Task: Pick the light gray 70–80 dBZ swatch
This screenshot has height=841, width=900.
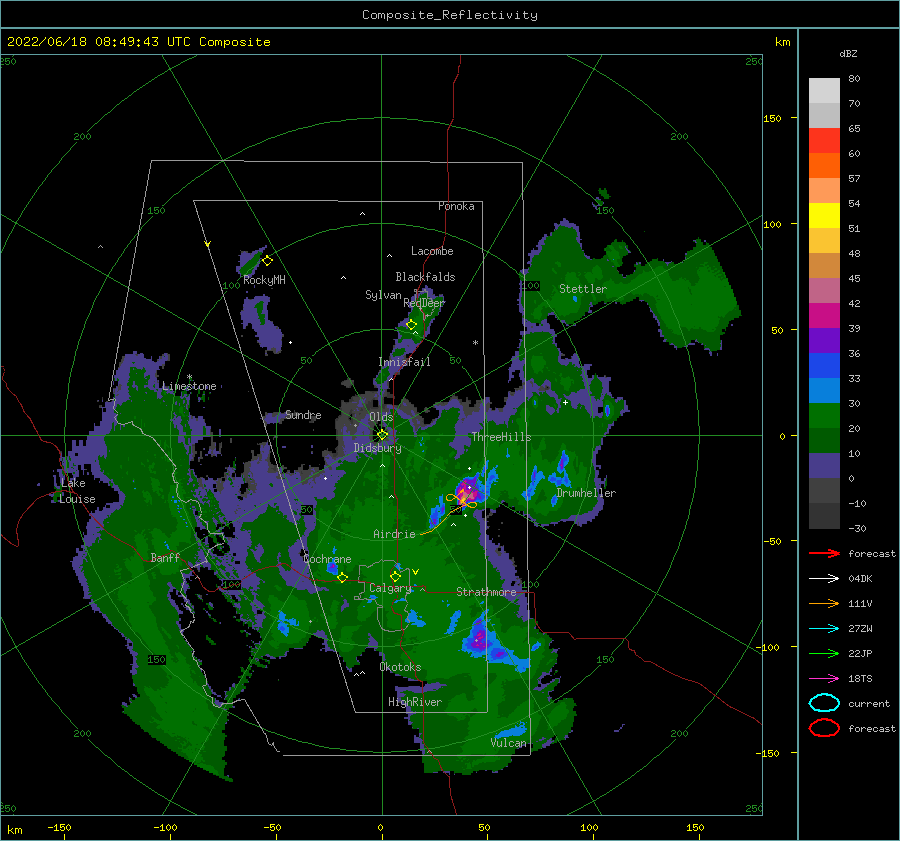Action: point(824,91)
